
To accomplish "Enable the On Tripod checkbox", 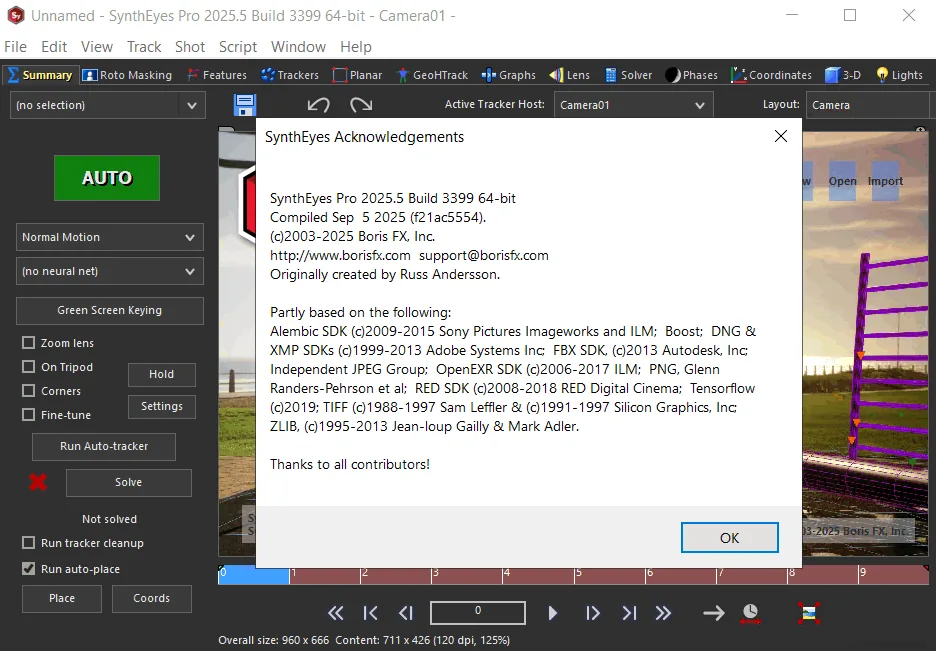I will (28, 366).
